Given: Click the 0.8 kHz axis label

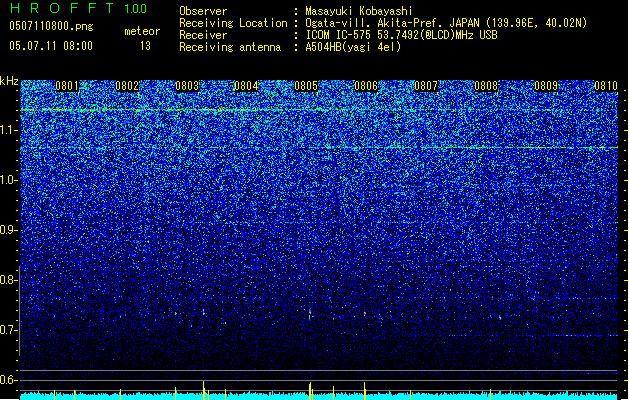Looking at the screenshot, I should (9, 280).
